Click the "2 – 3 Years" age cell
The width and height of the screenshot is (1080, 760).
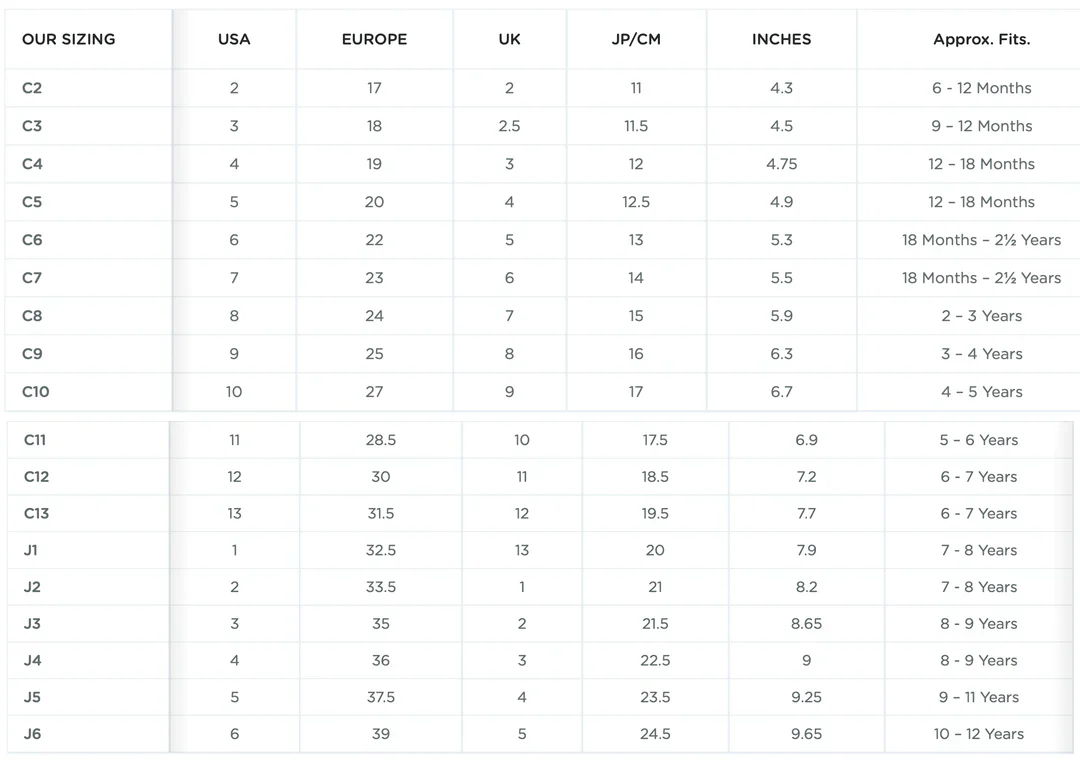click(981, 316)
